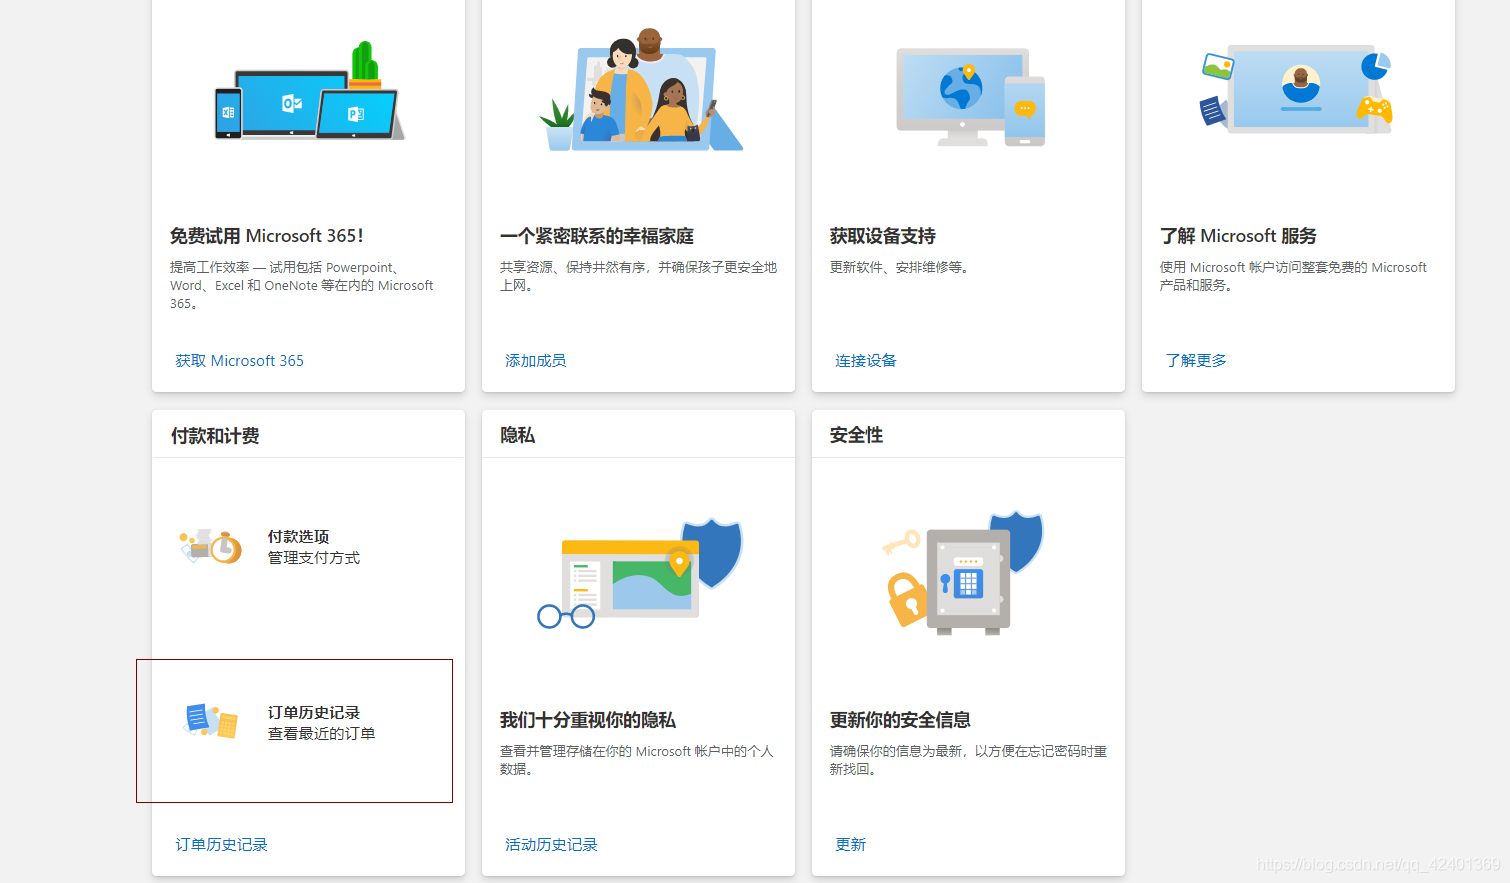Click 我们十分重视你的隐私 heading
This screenshot has width=1510, height=883.
pyautogui.click(x=588, y=720)
